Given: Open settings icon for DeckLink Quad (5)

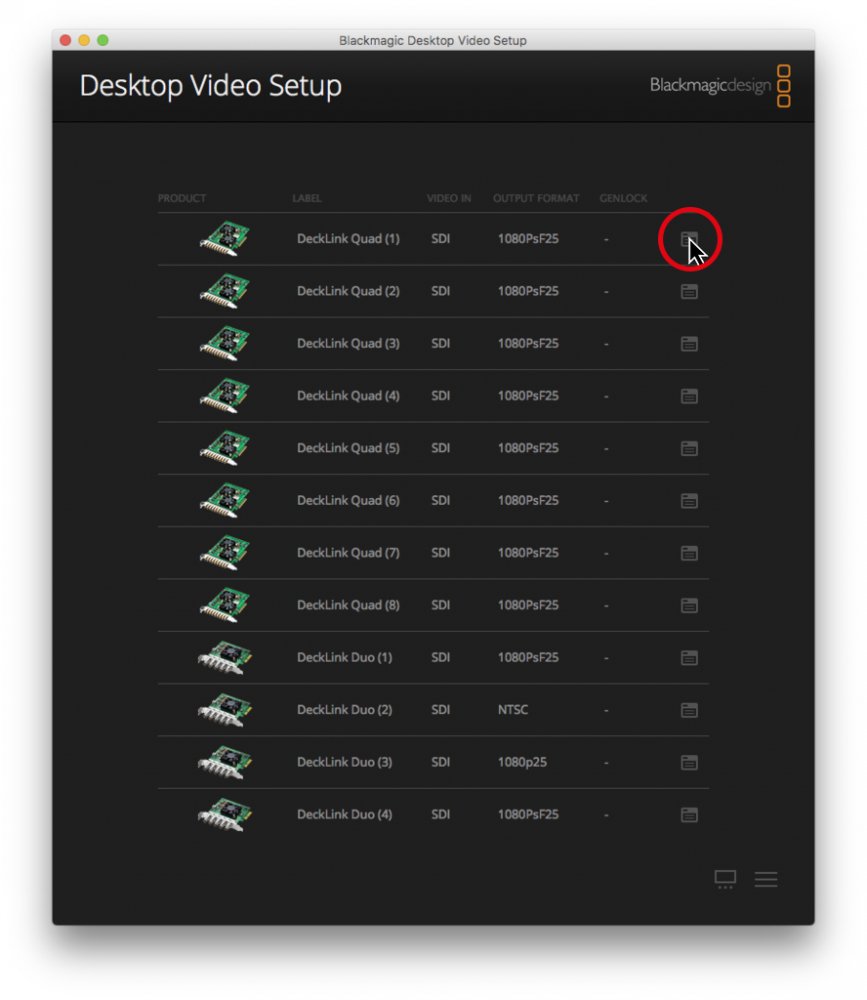Looking at the screenshot, I should (x=689, y=448).
